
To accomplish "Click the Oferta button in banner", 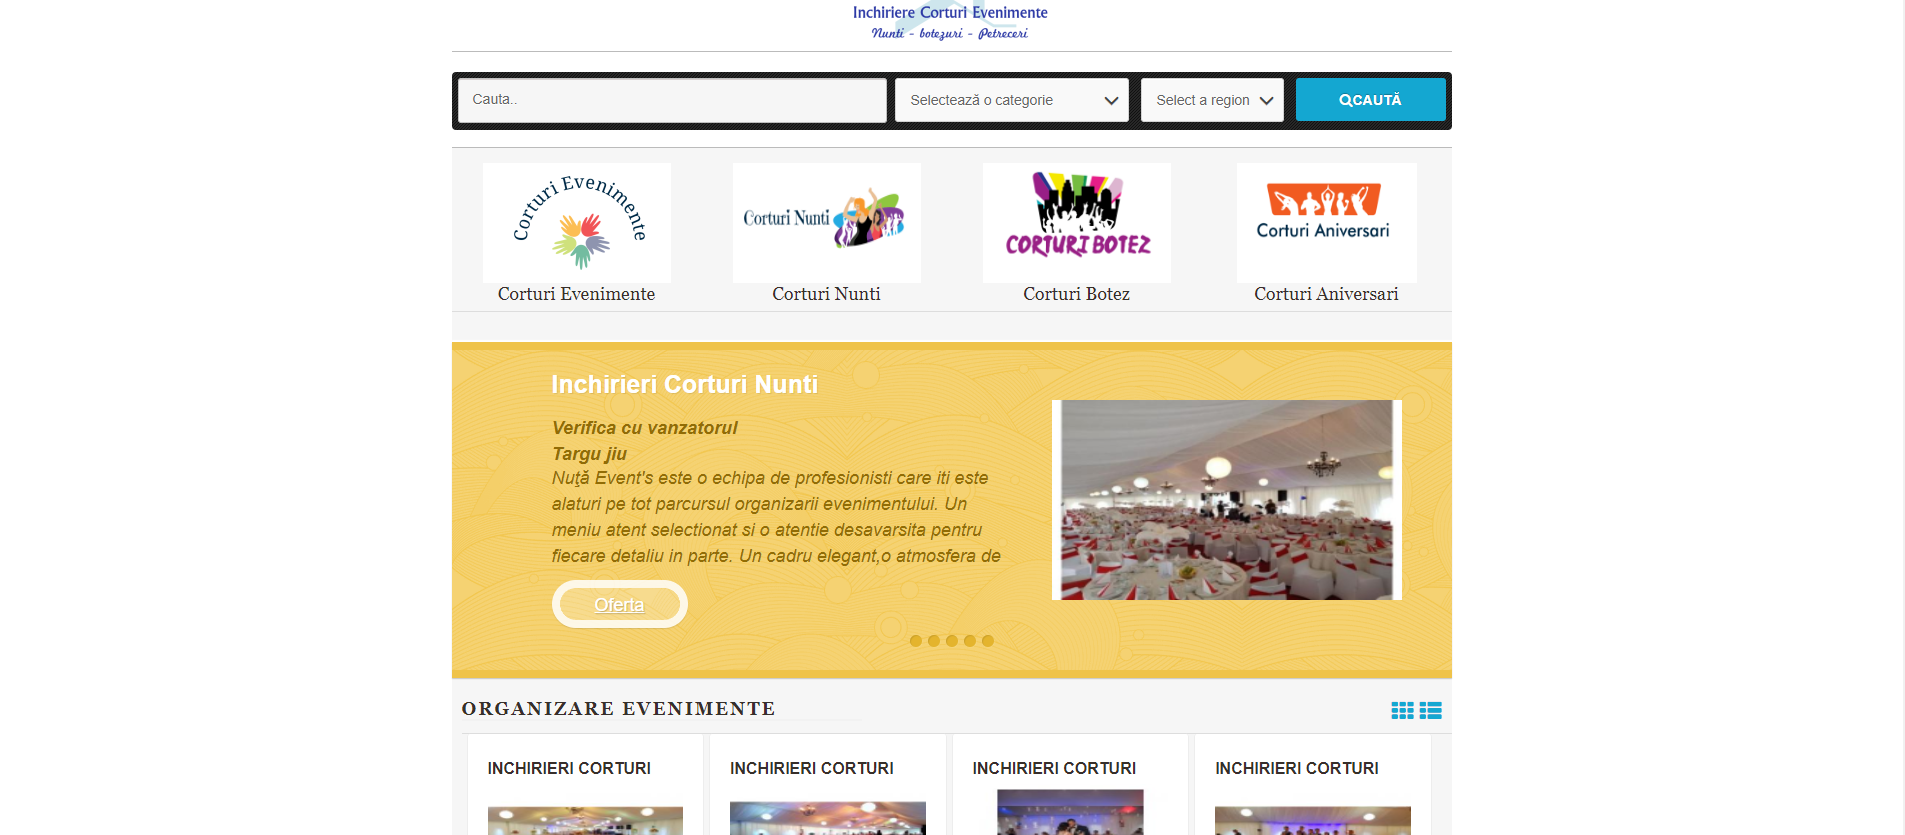I will point(620,604).
